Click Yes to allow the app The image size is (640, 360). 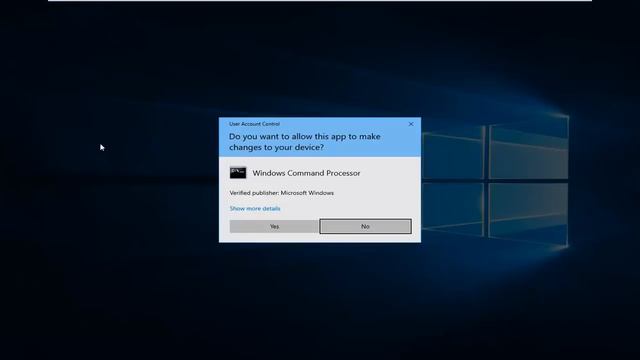tap(274, 227)
